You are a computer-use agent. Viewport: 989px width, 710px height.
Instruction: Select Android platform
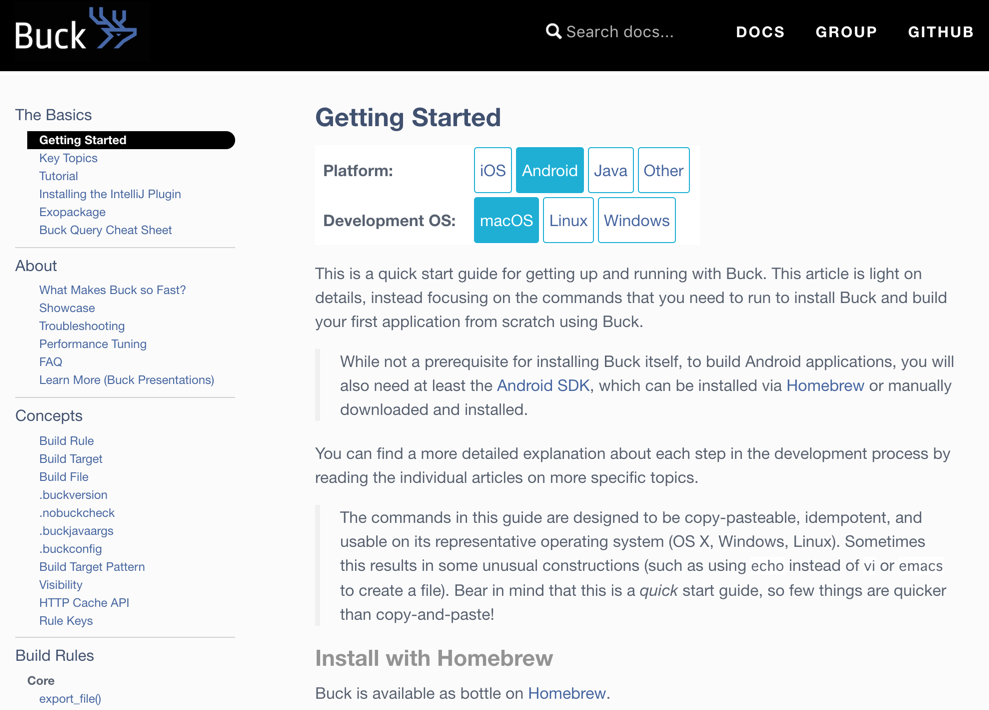click(549, 170)
